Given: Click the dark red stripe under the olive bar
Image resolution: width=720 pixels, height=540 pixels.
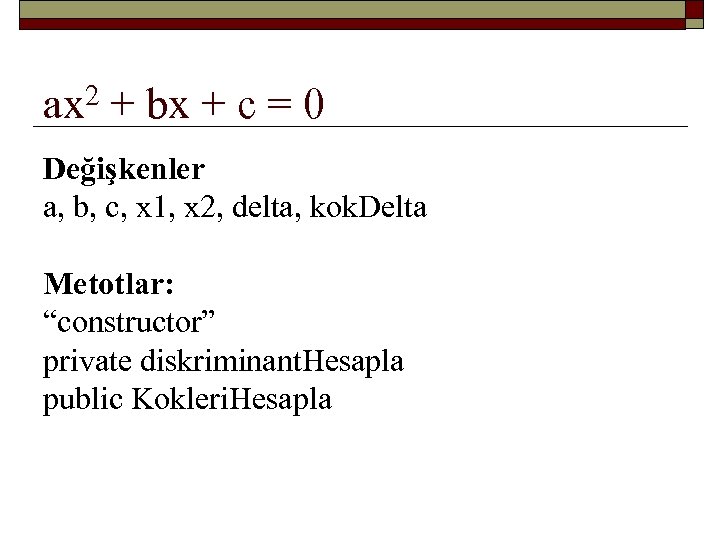Looking at the screenshot, I should tap(351, 25).
